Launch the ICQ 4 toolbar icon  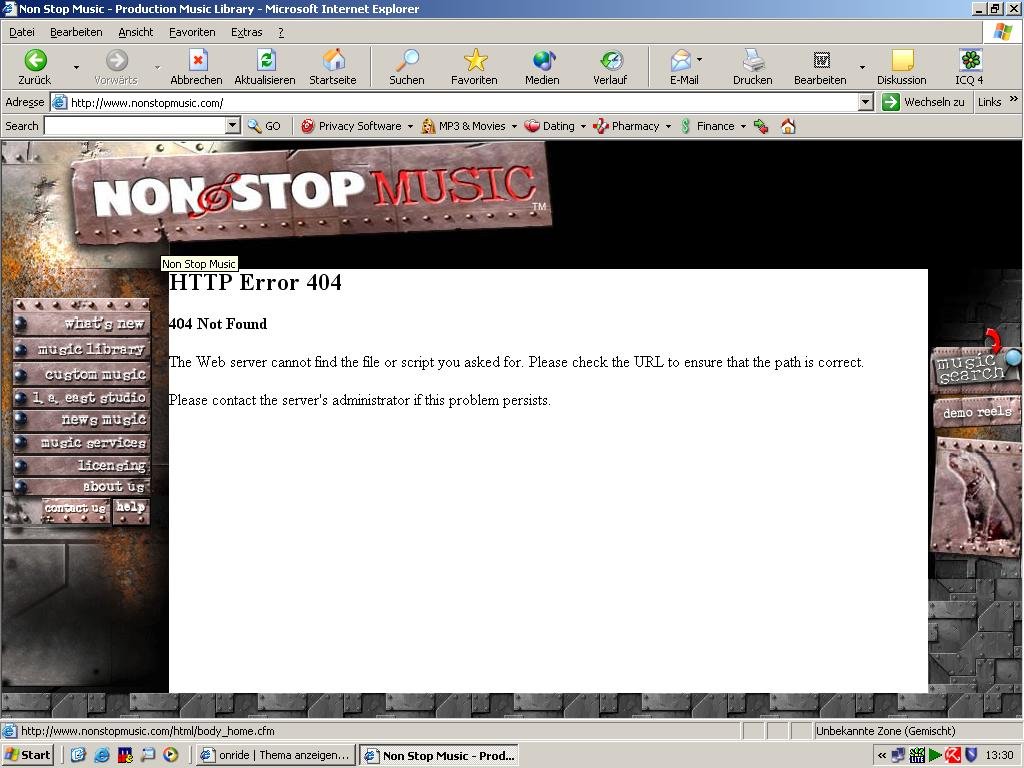point(969,61)
